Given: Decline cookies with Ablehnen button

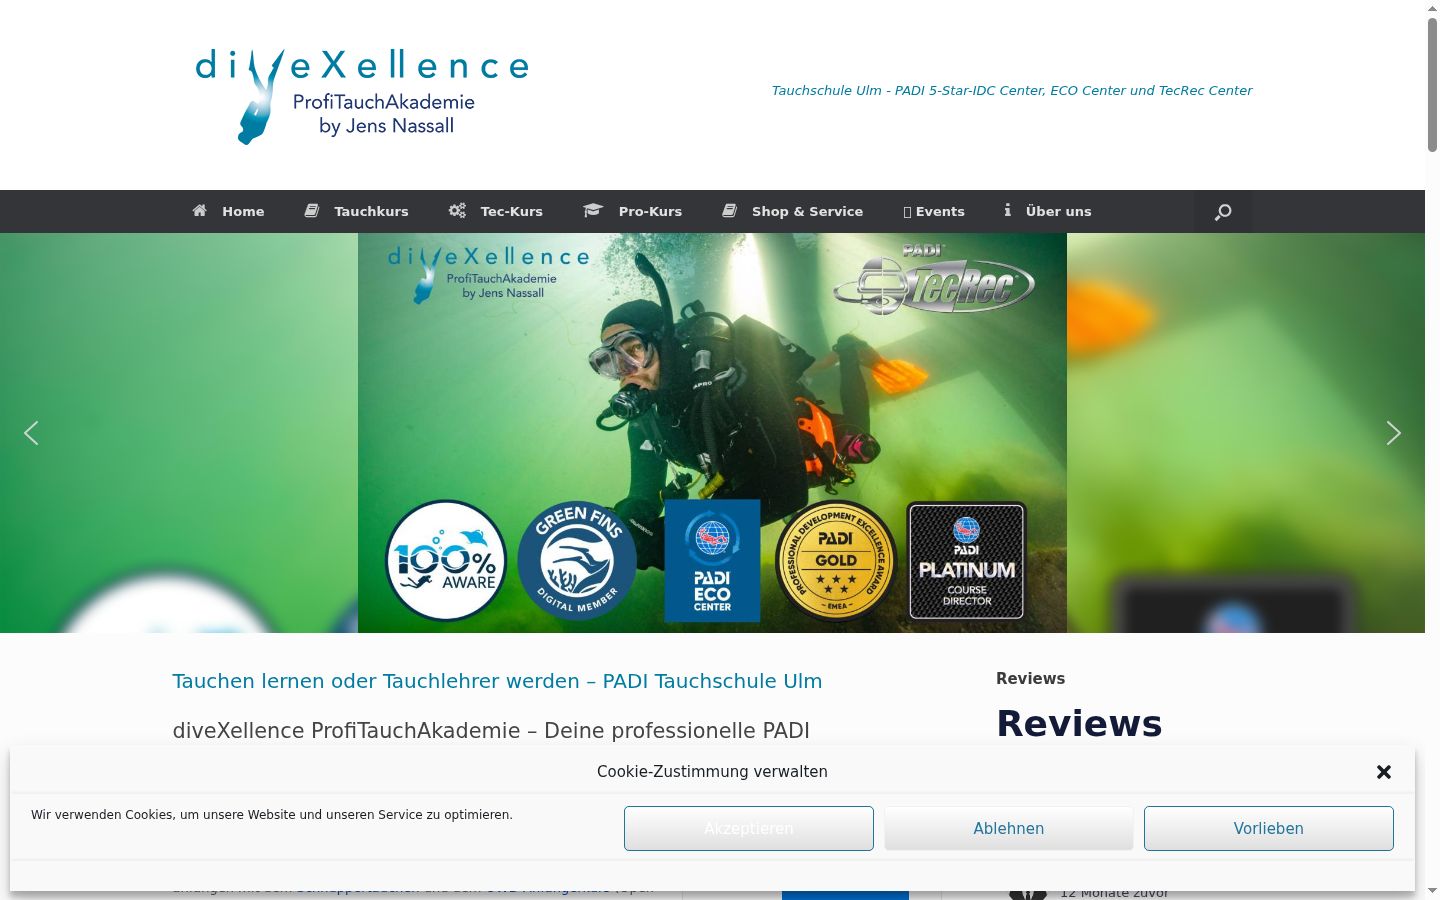Looking at the screenshot, I should pos(1009,829).
